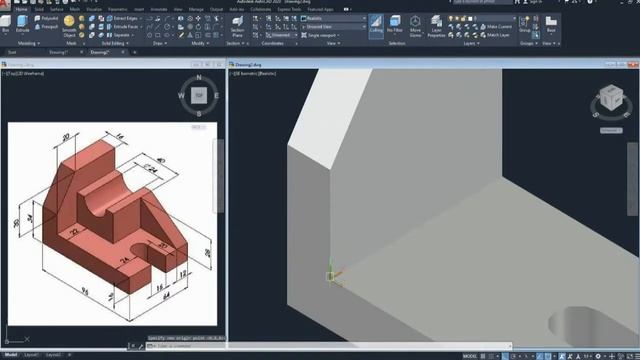
Task: Activate the Presspull tool
Action: (46, 27)
